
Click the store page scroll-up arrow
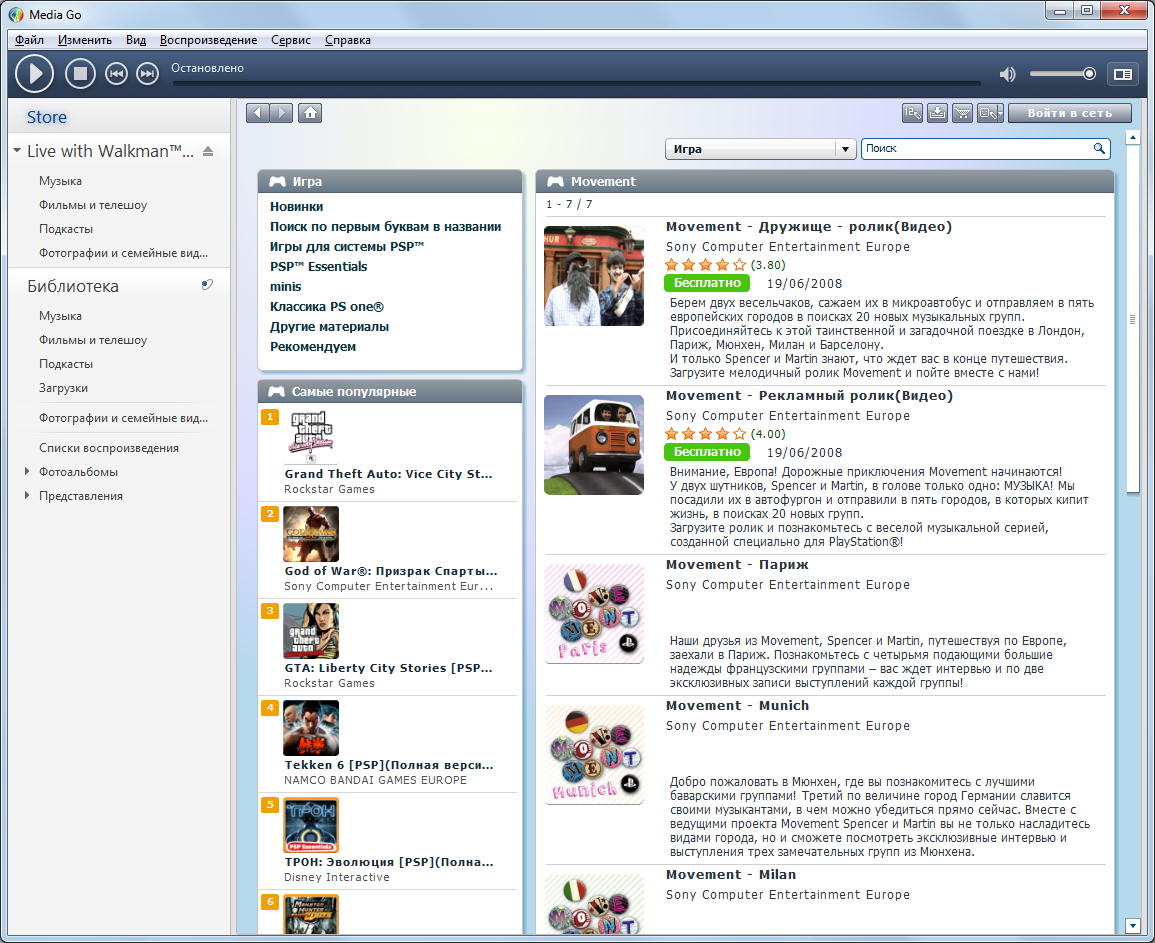(1133, 137)
